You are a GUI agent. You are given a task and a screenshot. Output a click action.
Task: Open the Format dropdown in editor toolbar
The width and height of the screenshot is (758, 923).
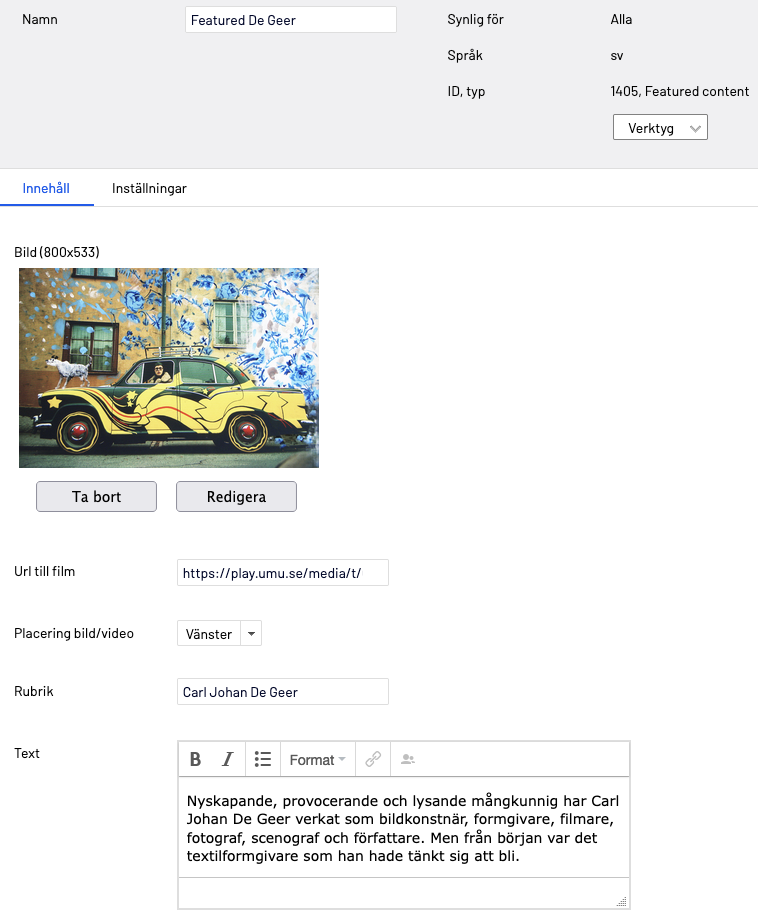(x=317, y=759)
